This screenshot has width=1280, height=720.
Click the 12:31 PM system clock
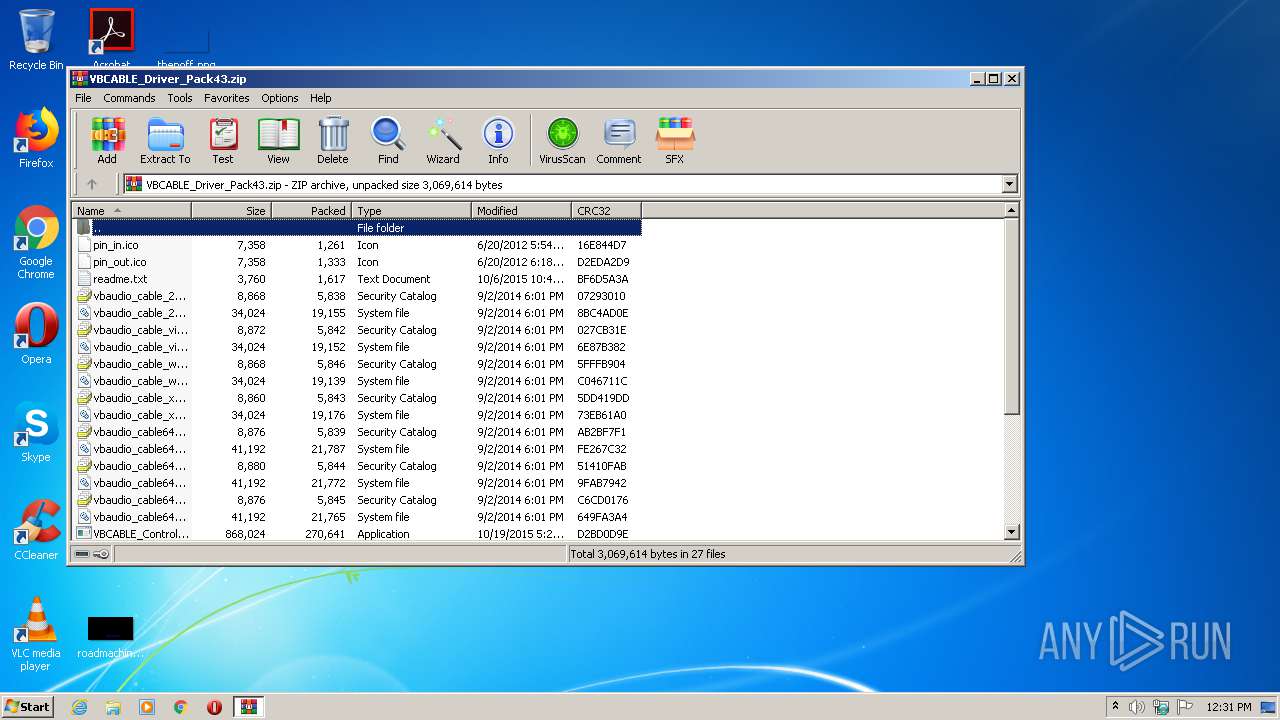click(1229, 707)
